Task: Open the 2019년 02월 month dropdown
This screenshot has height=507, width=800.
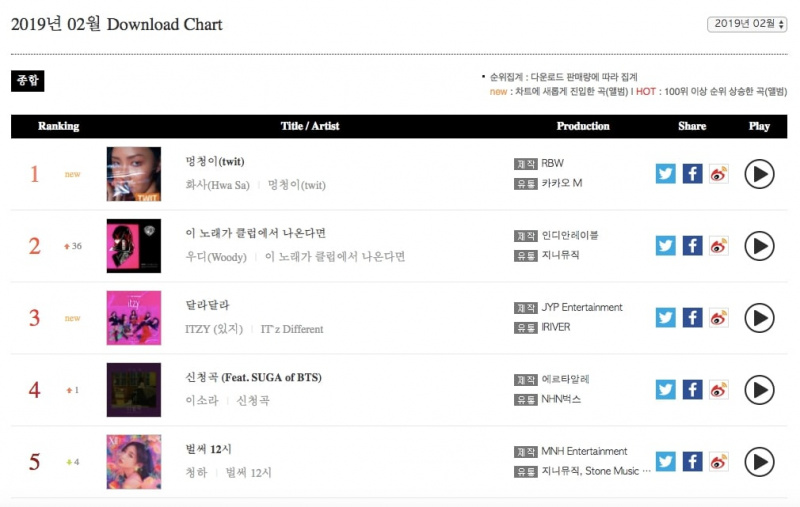Action: (x=747, y=24)
